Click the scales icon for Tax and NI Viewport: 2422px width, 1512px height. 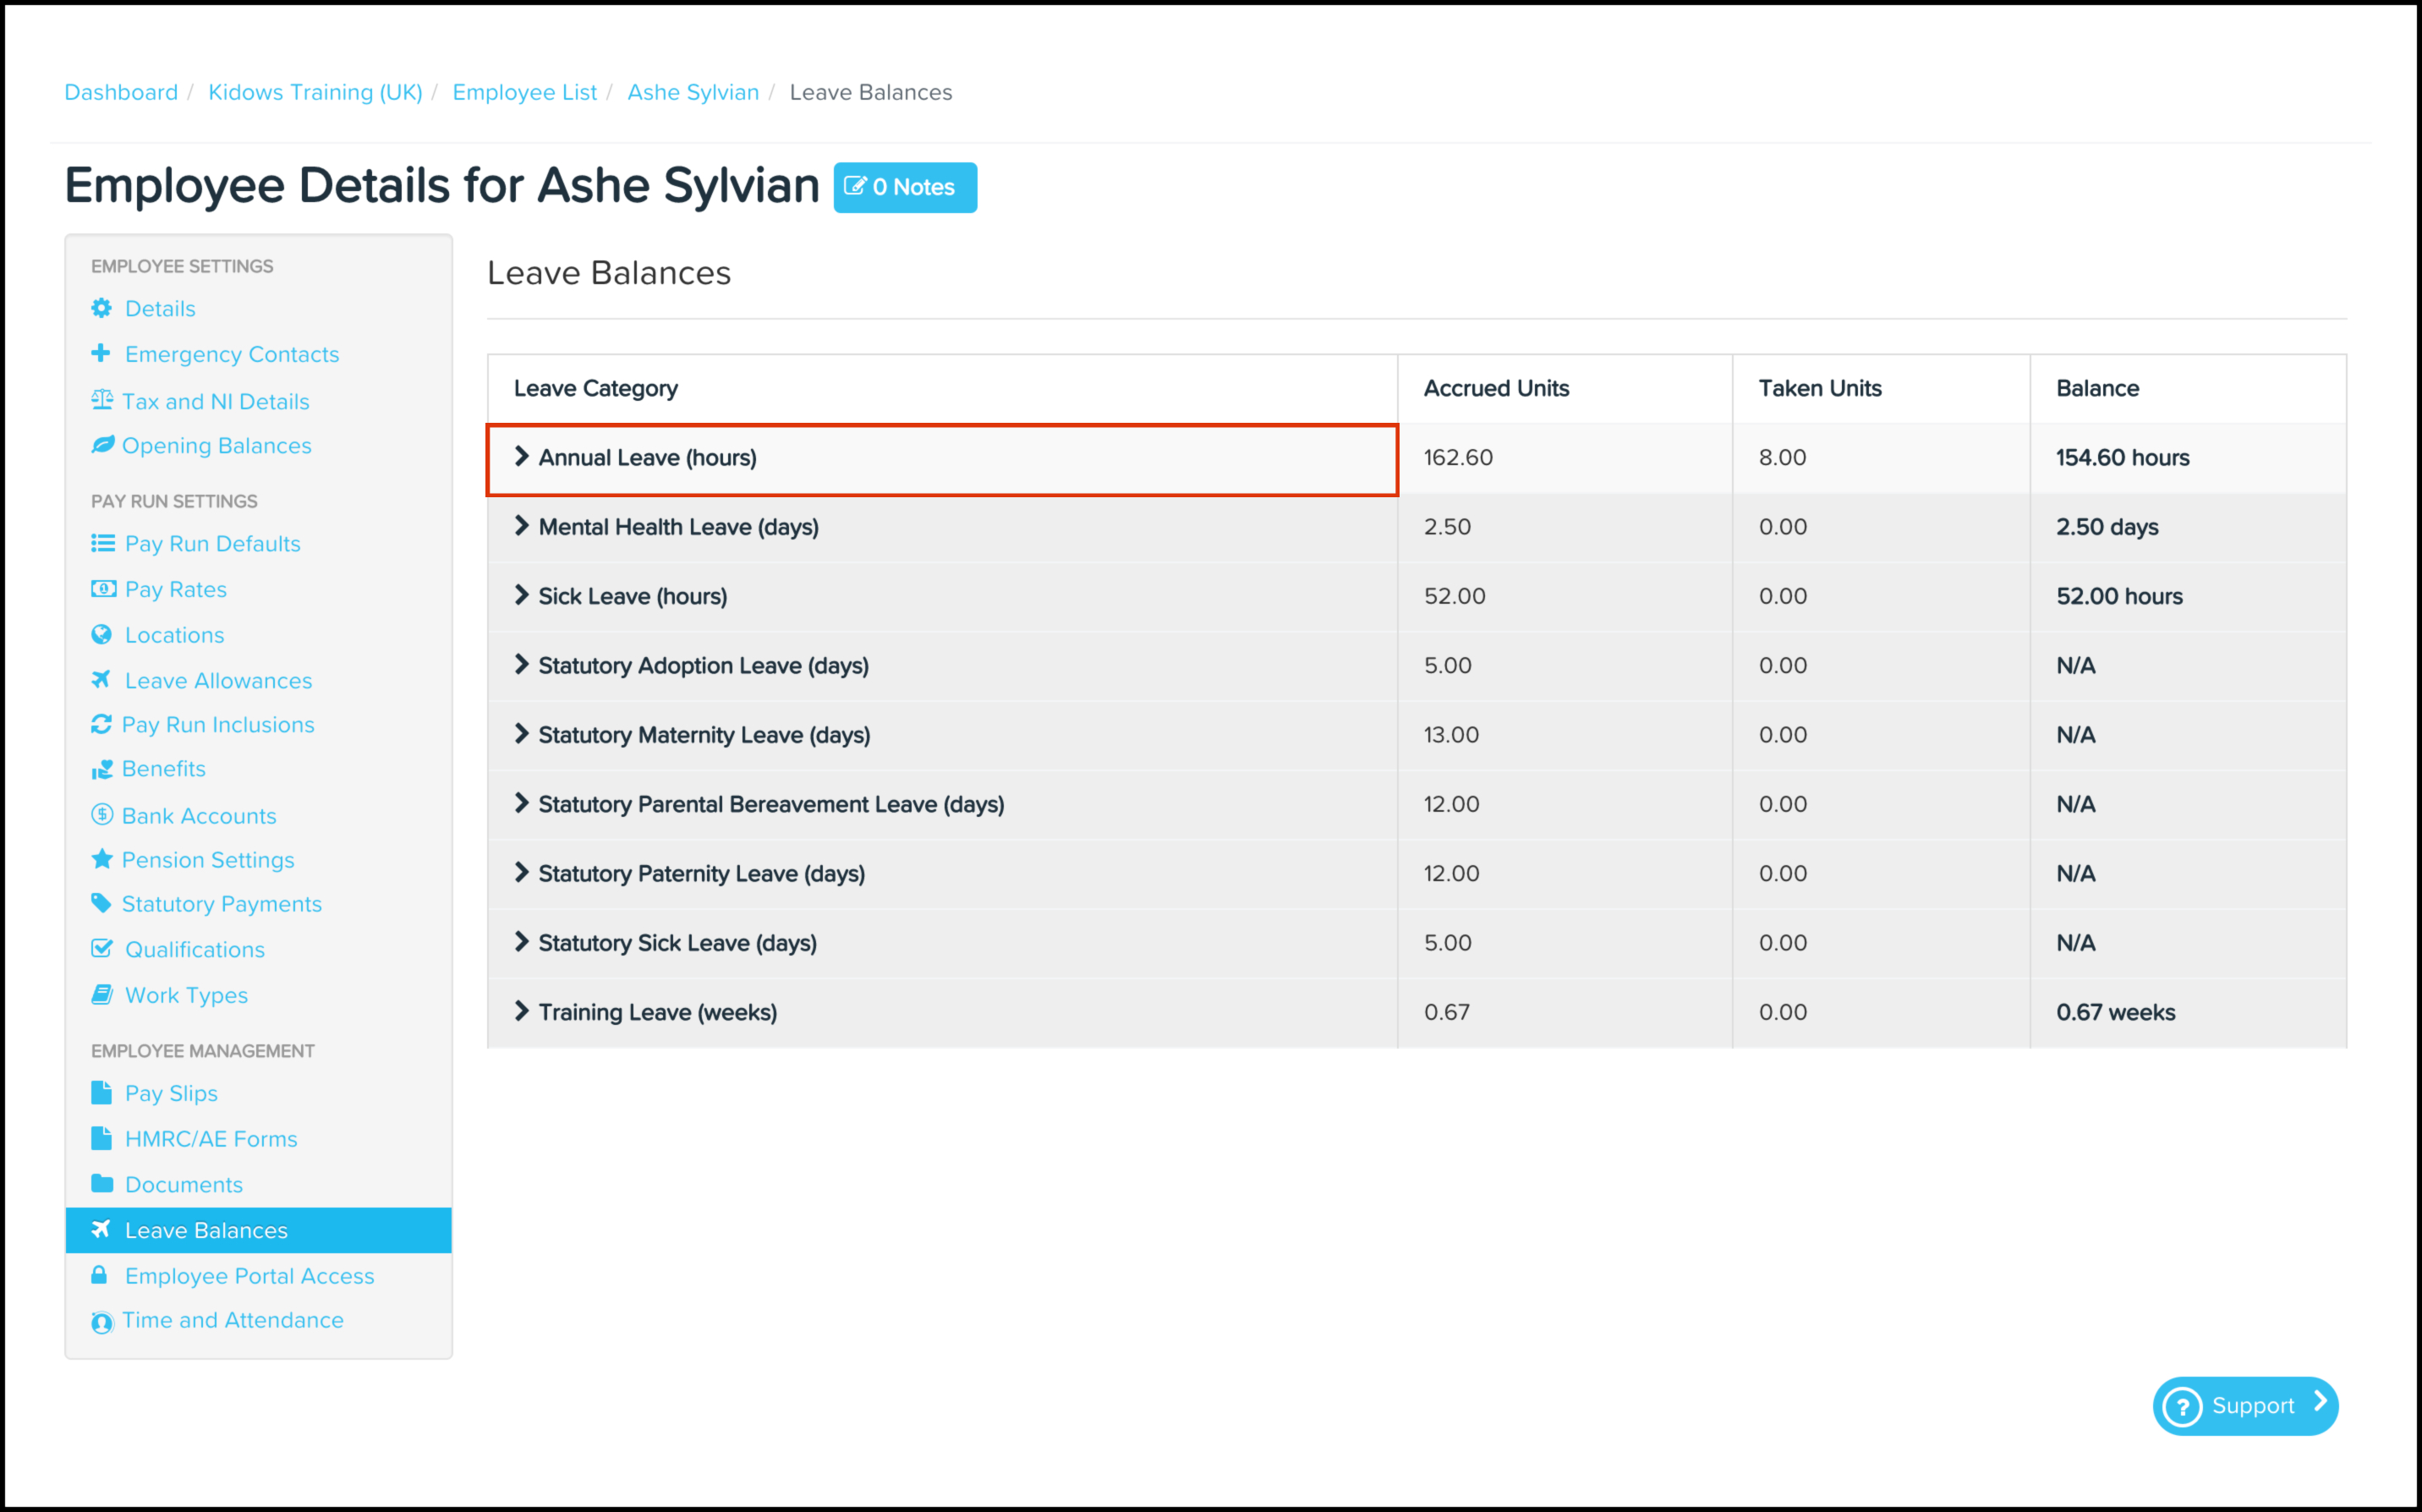(102, 400)
